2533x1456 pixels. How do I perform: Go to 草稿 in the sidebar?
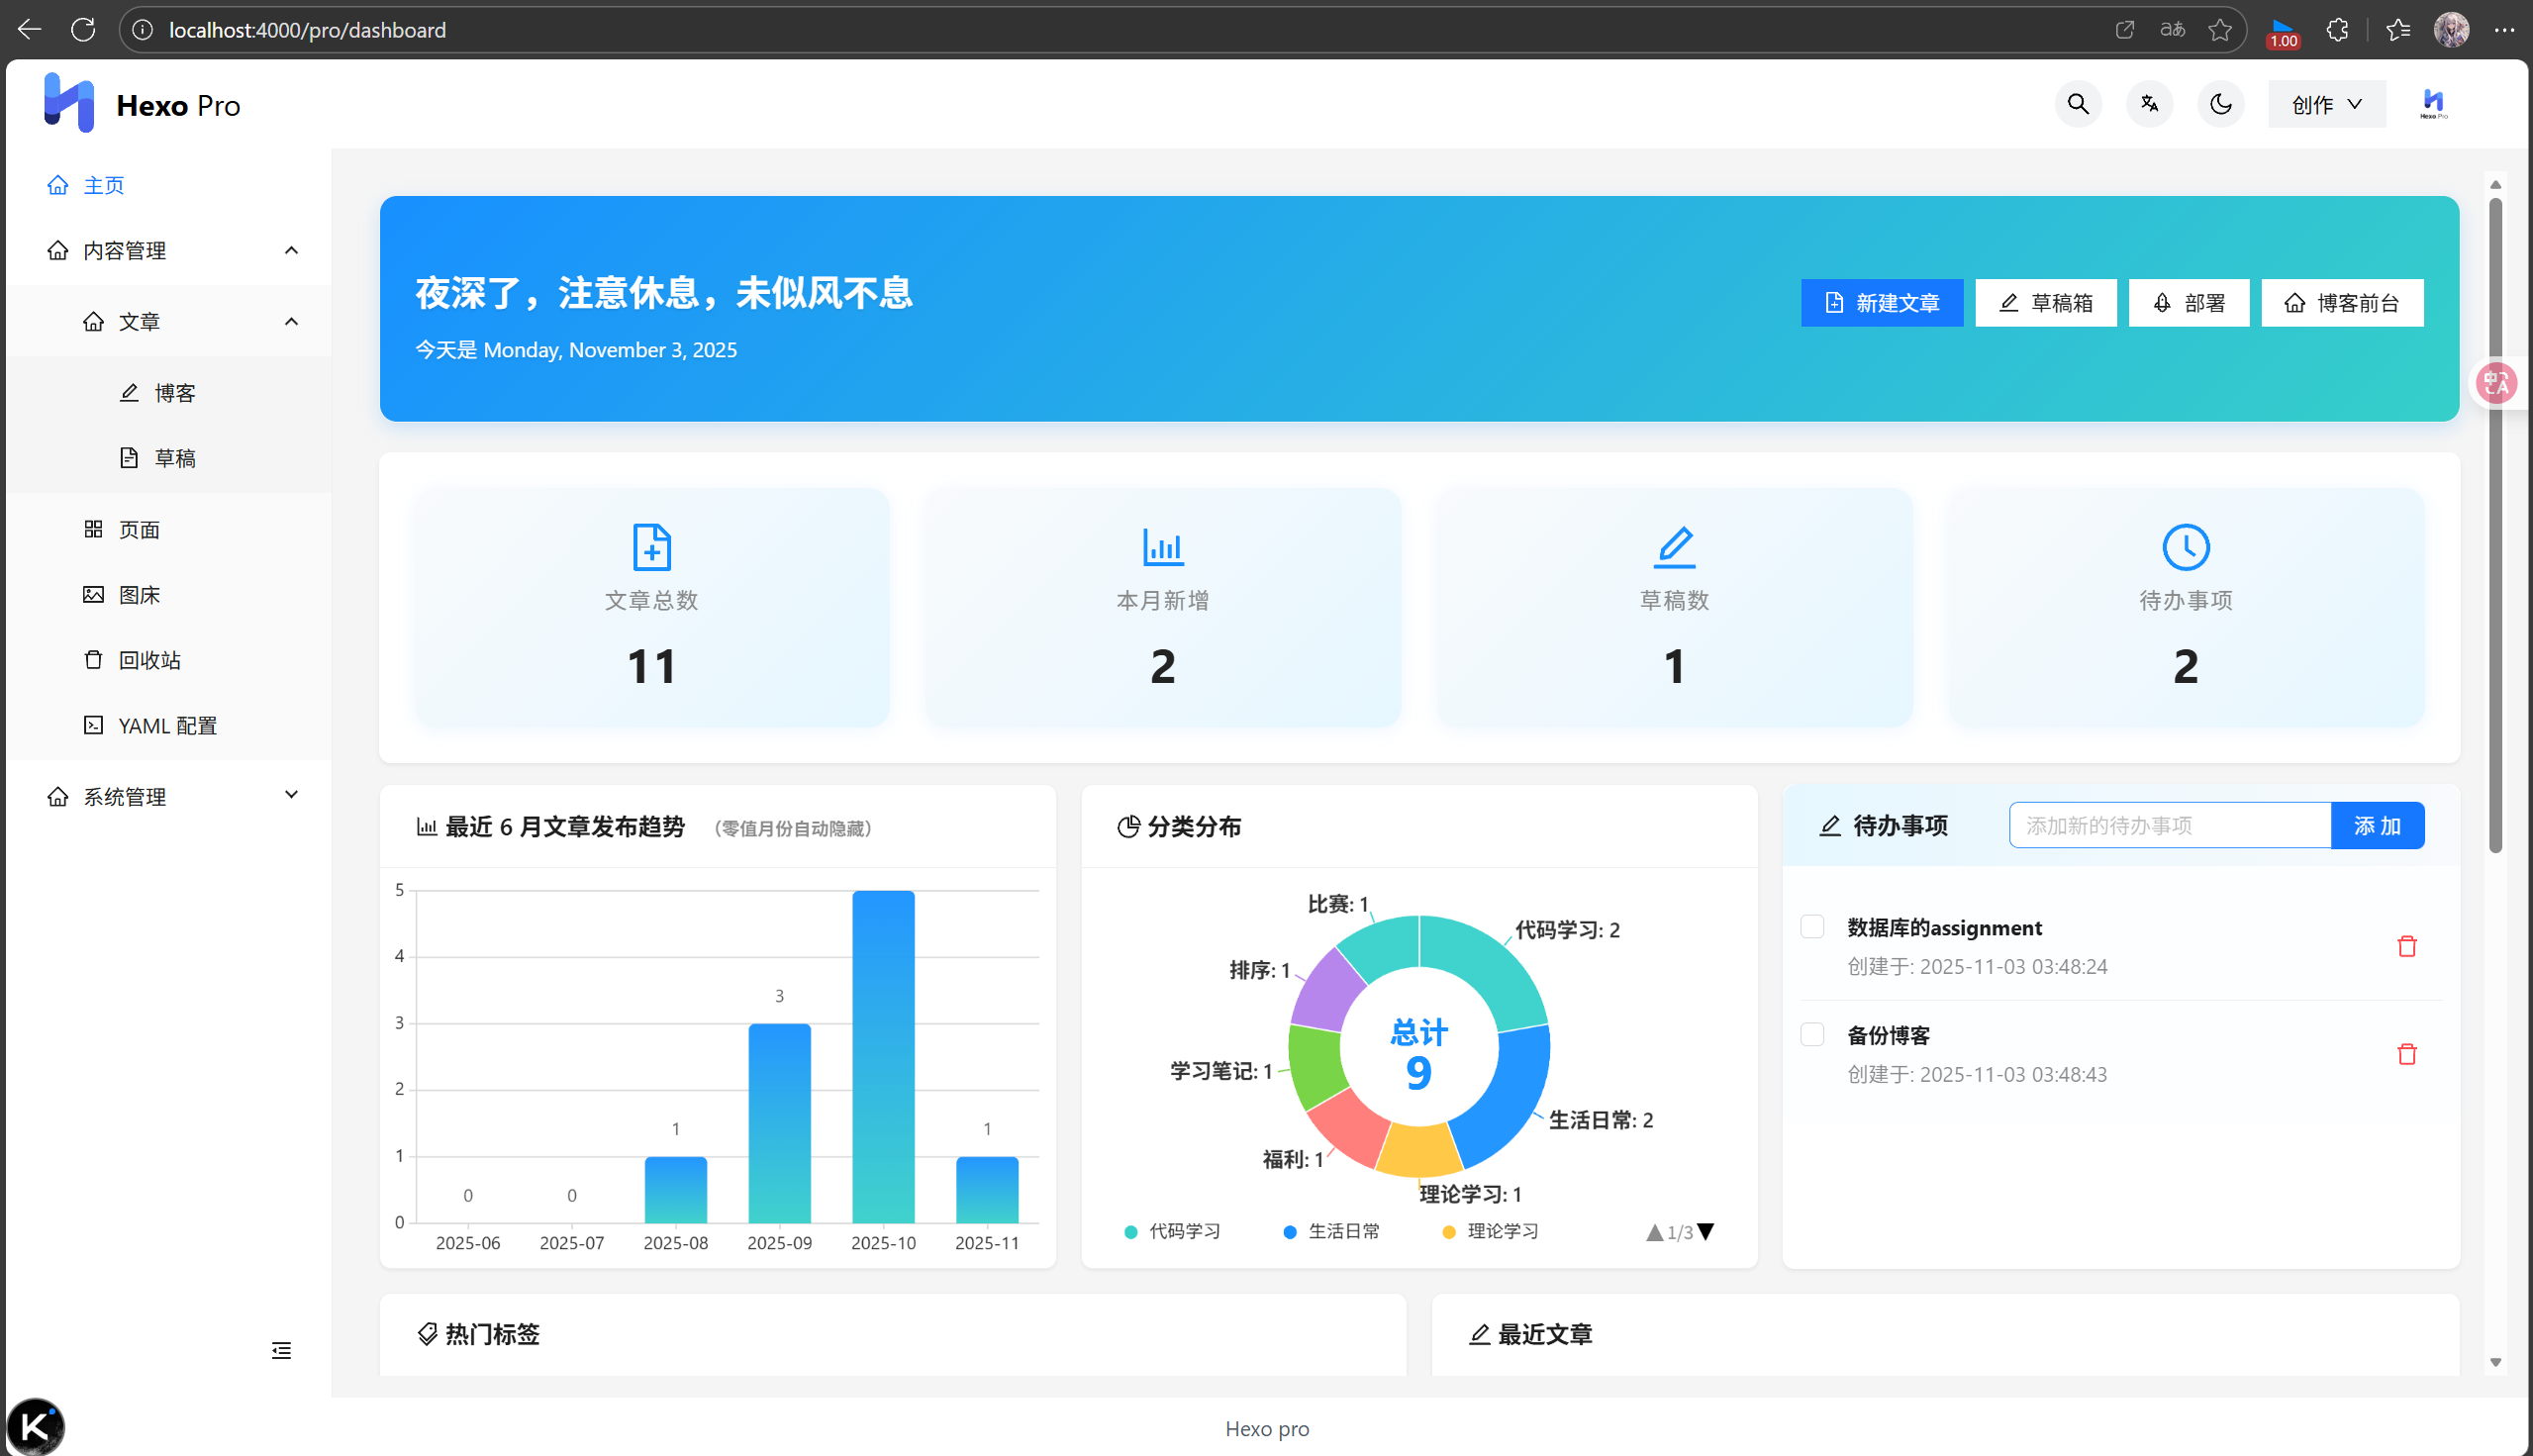[x=175, y=457]
